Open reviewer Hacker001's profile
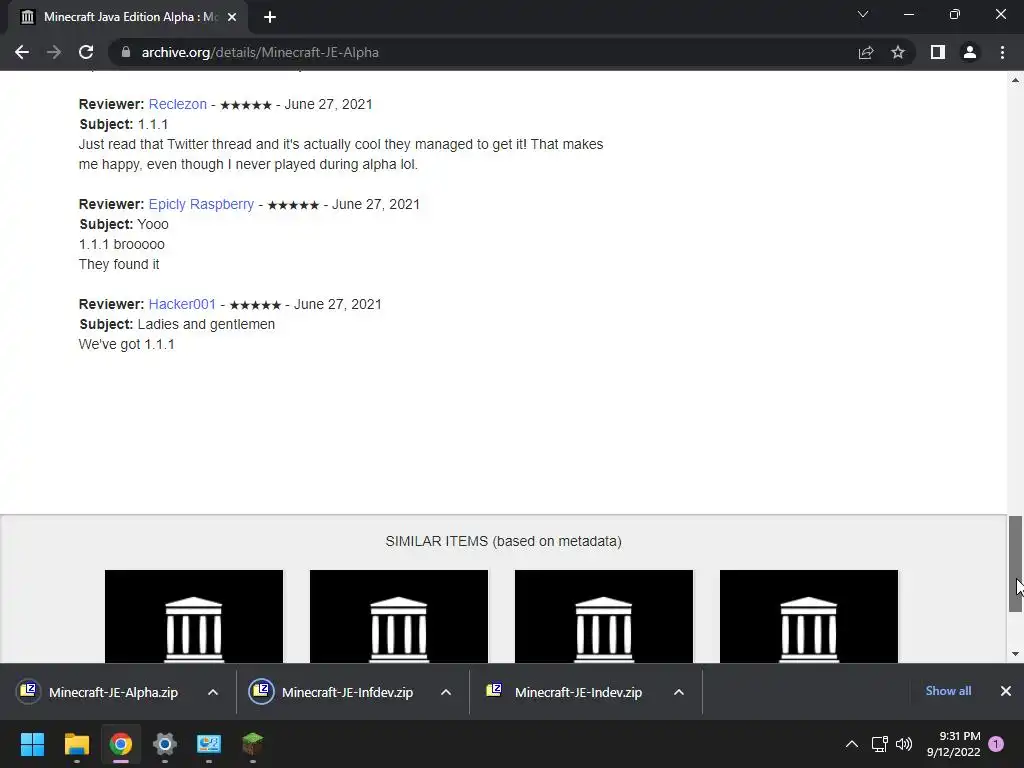Image resolution: width=1024 pixels, height=768 pixels. tap(182, 304)
